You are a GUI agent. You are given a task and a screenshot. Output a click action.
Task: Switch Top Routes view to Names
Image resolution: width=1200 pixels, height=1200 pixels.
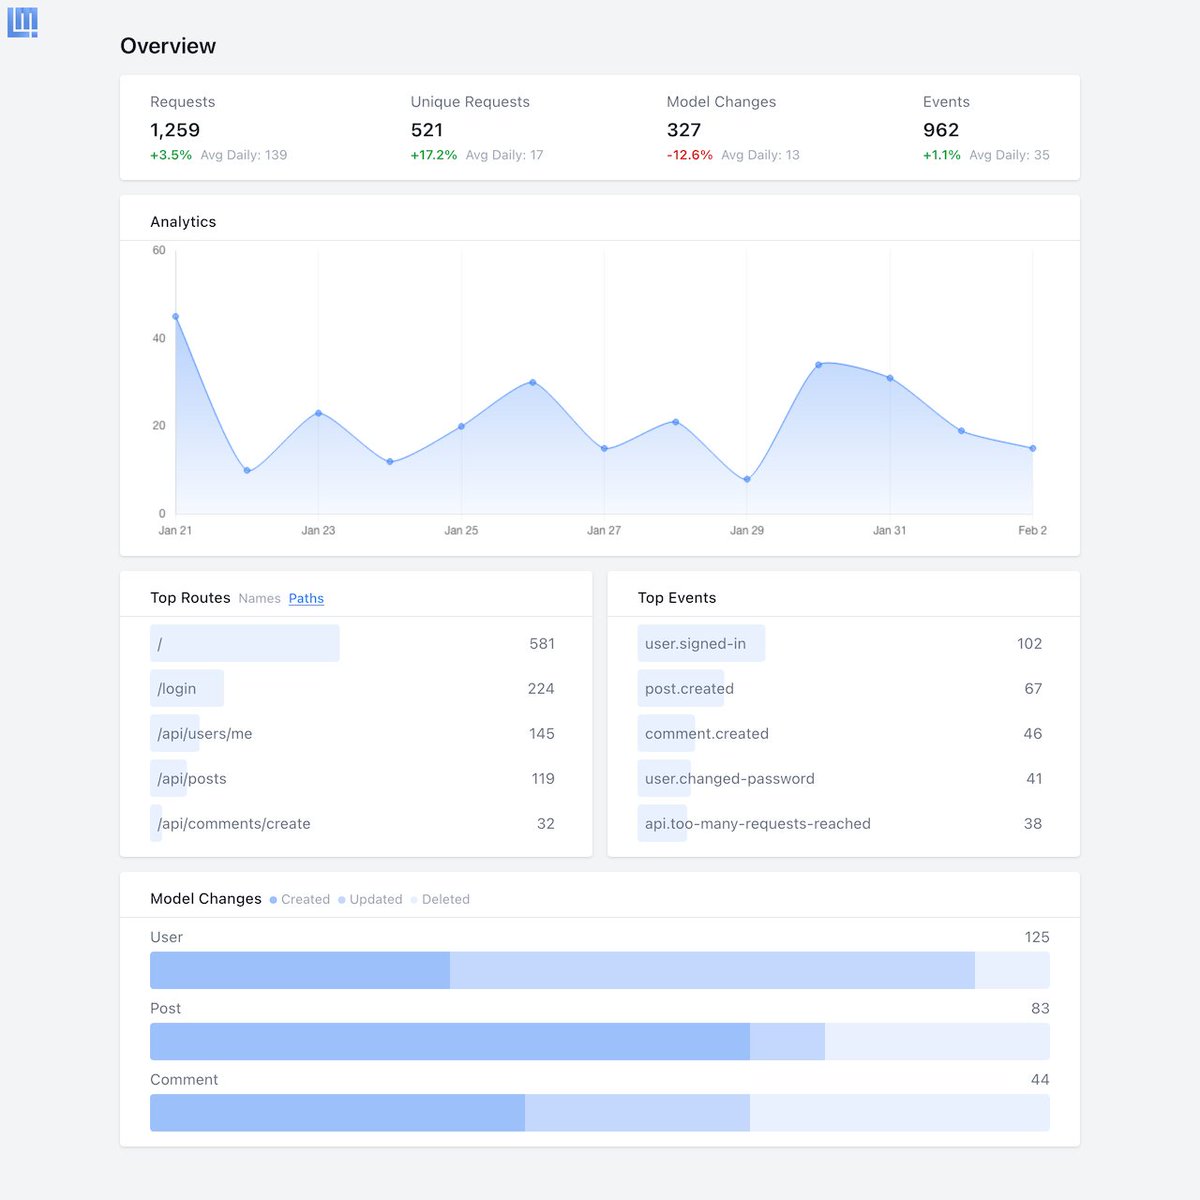259,598
